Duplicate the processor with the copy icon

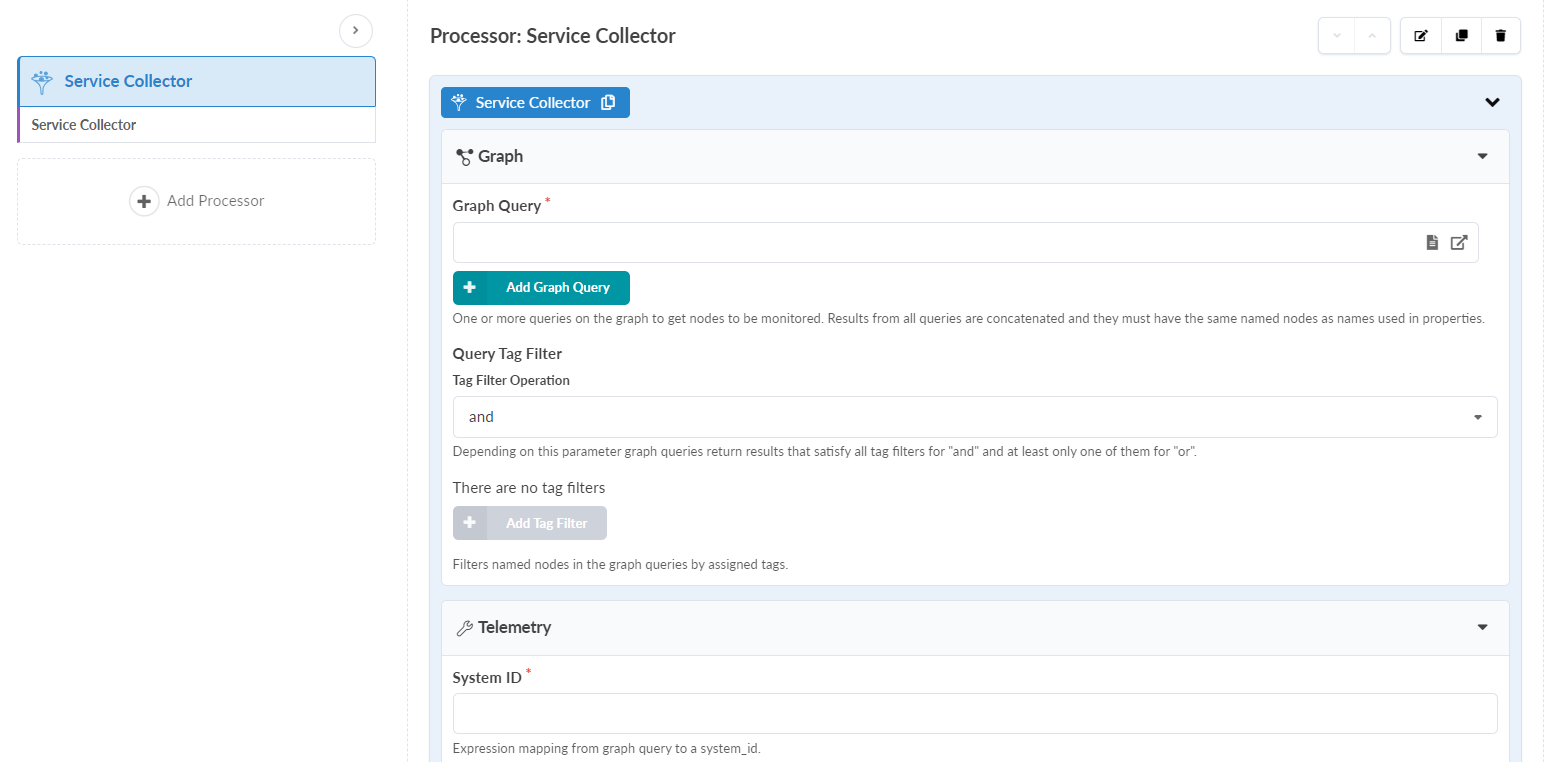click(x=1461, y=36)
